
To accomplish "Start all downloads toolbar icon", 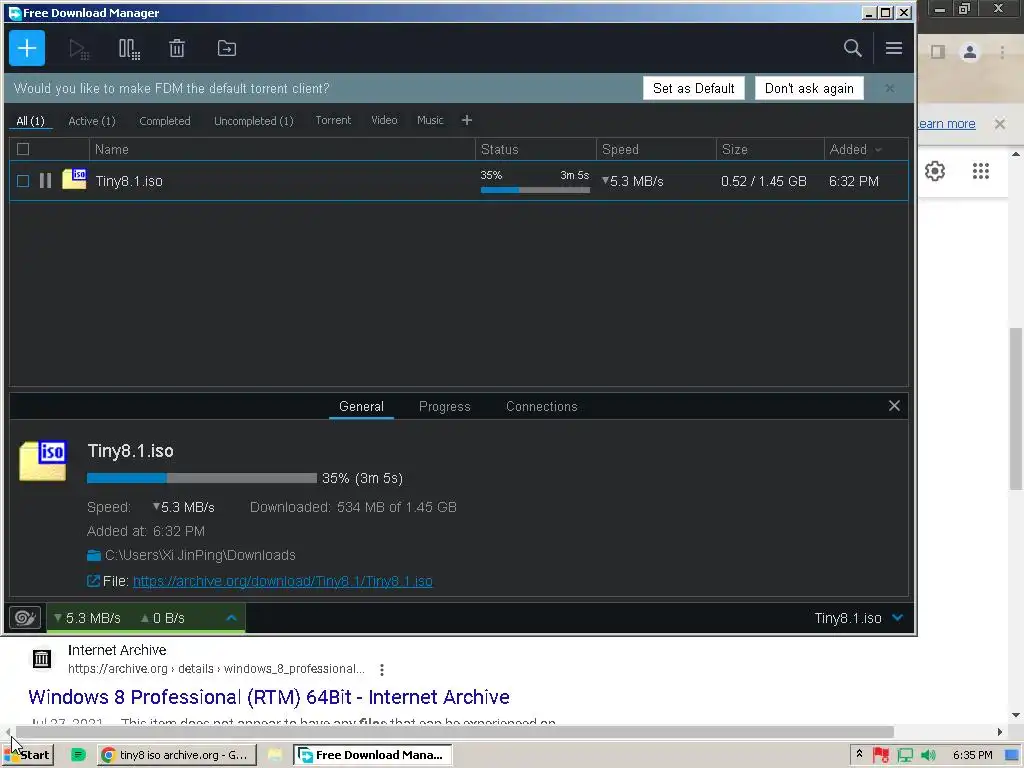I will [x=79, y=49].
